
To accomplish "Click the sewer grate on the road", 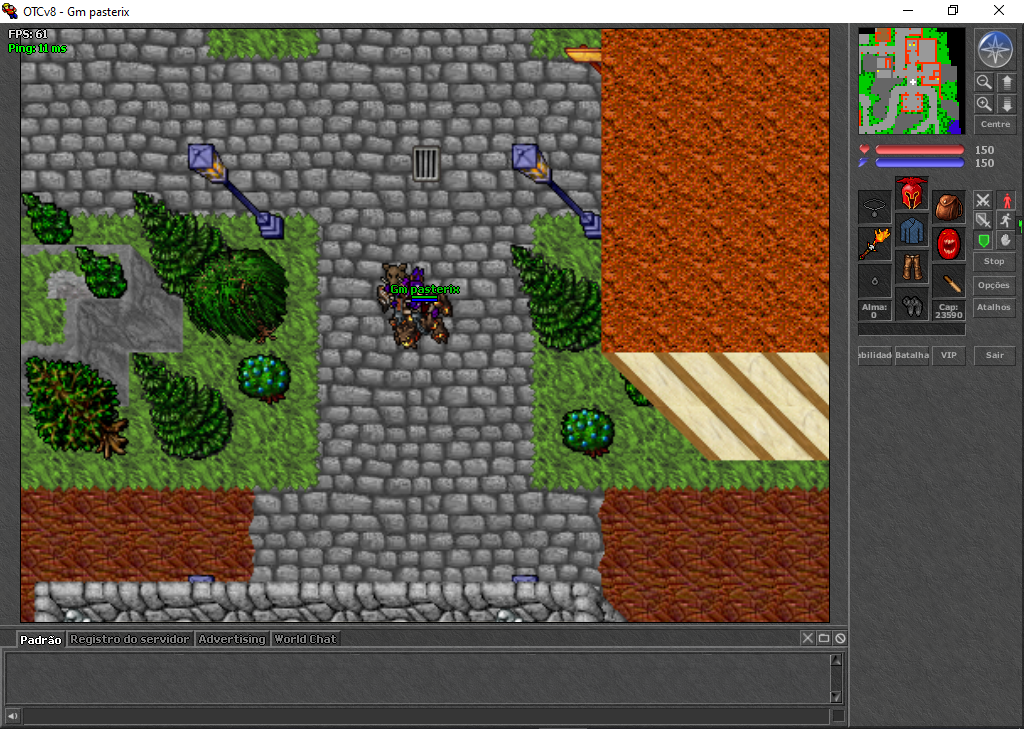I will (426, 163).
